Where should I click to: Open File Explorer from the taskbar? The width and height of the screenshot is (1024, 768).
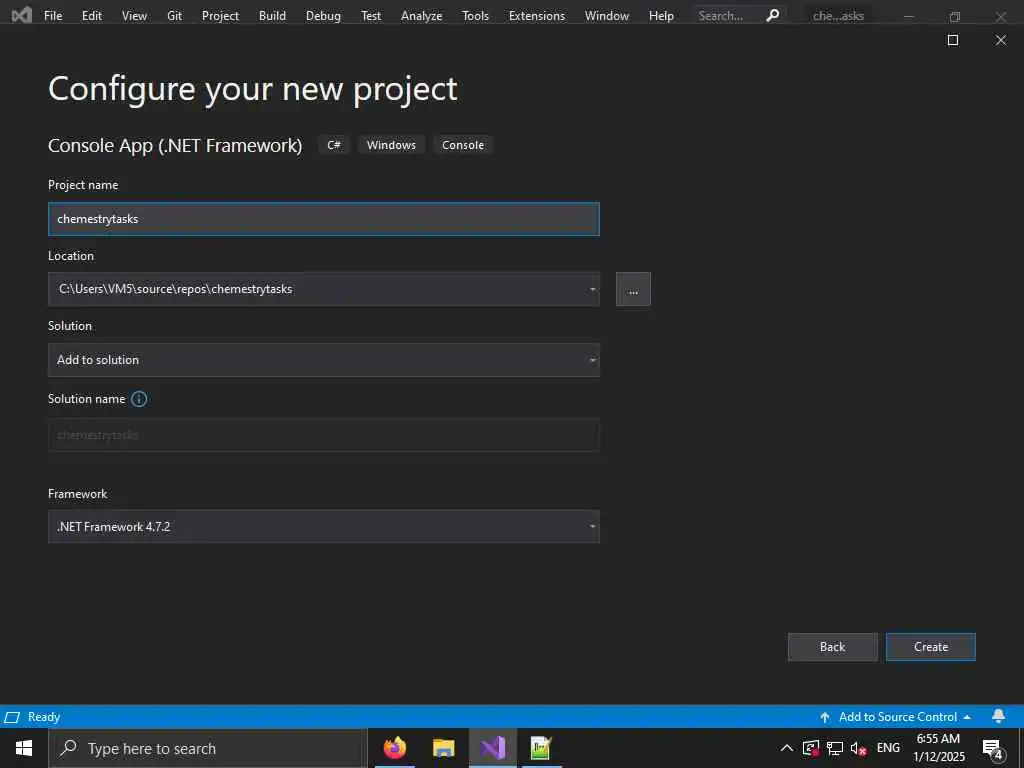[443, 748]
